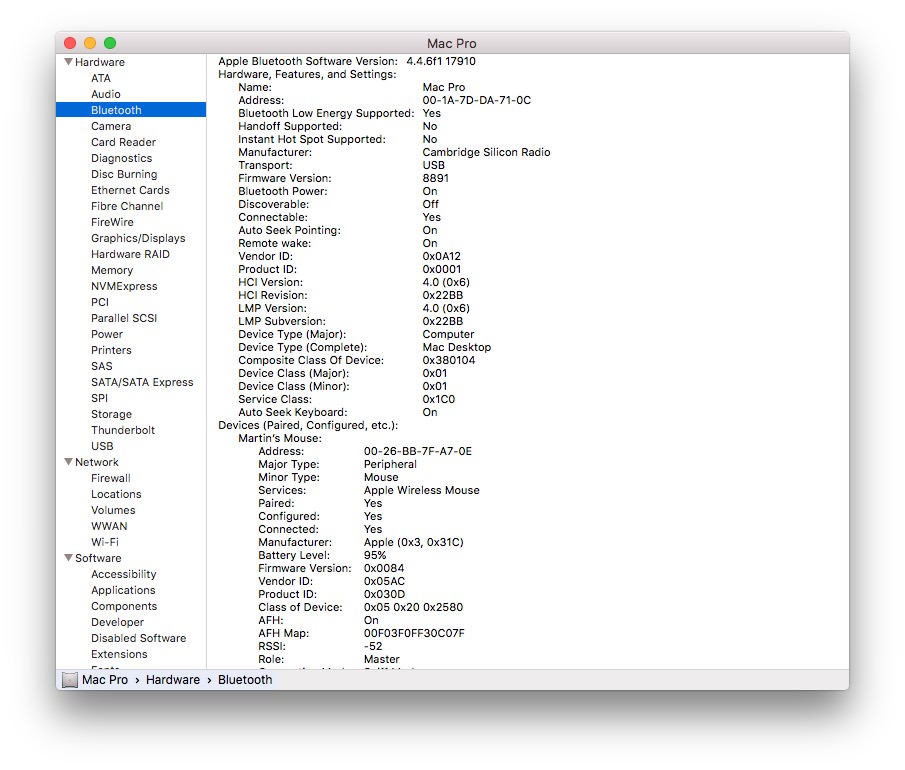905x770 pixels.
Task: Select Printers in the sidebar
Action: (111, 350)
